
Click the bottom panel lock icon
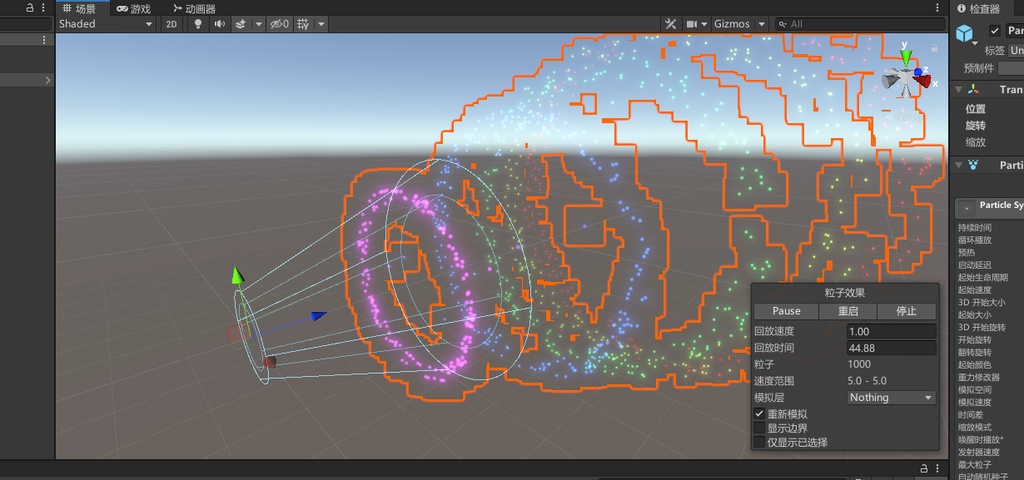[924, 468]
